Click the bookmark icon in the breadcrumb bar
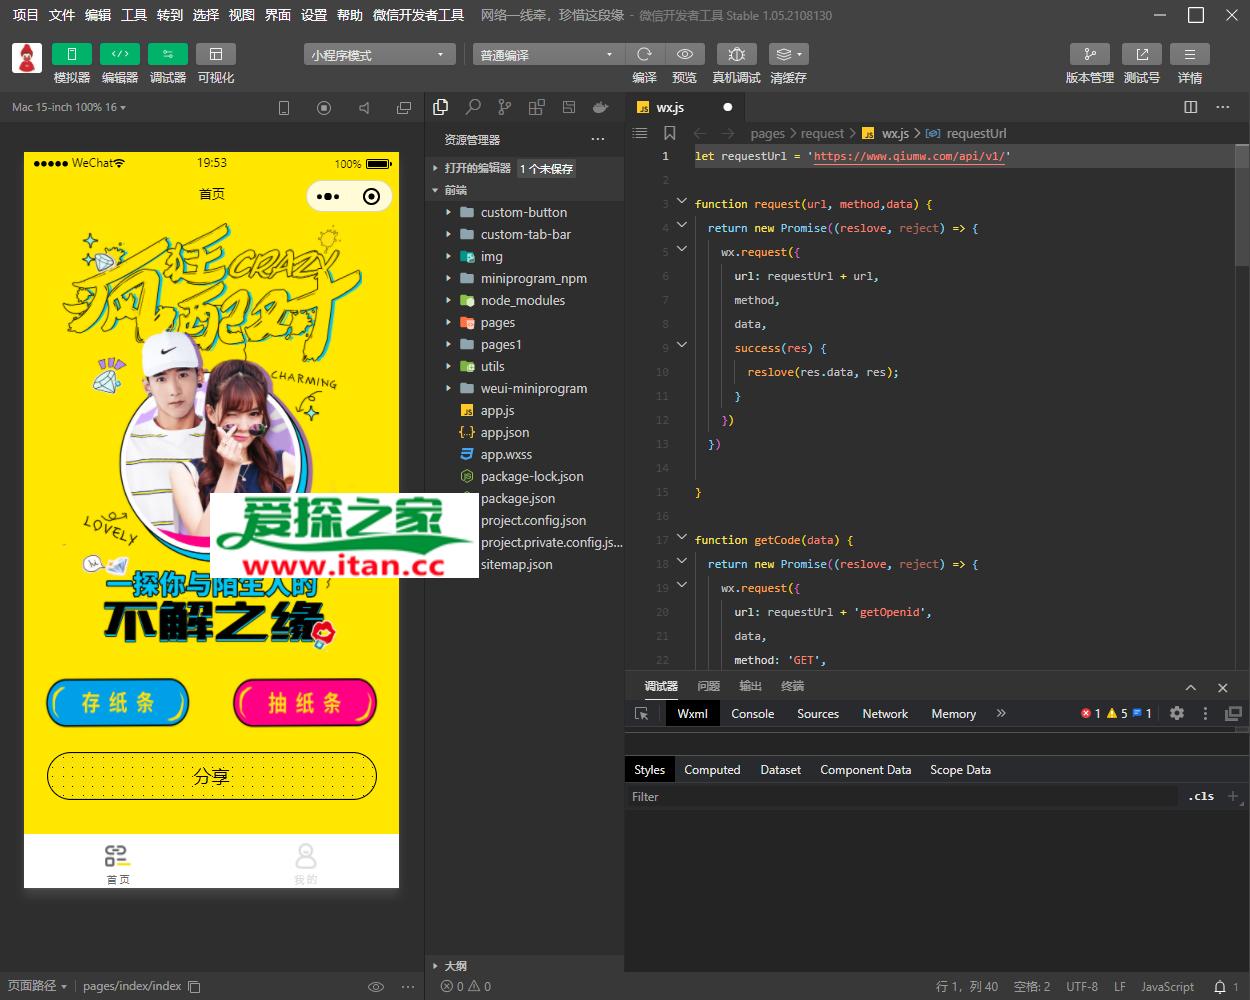 [x=670, y=133]
